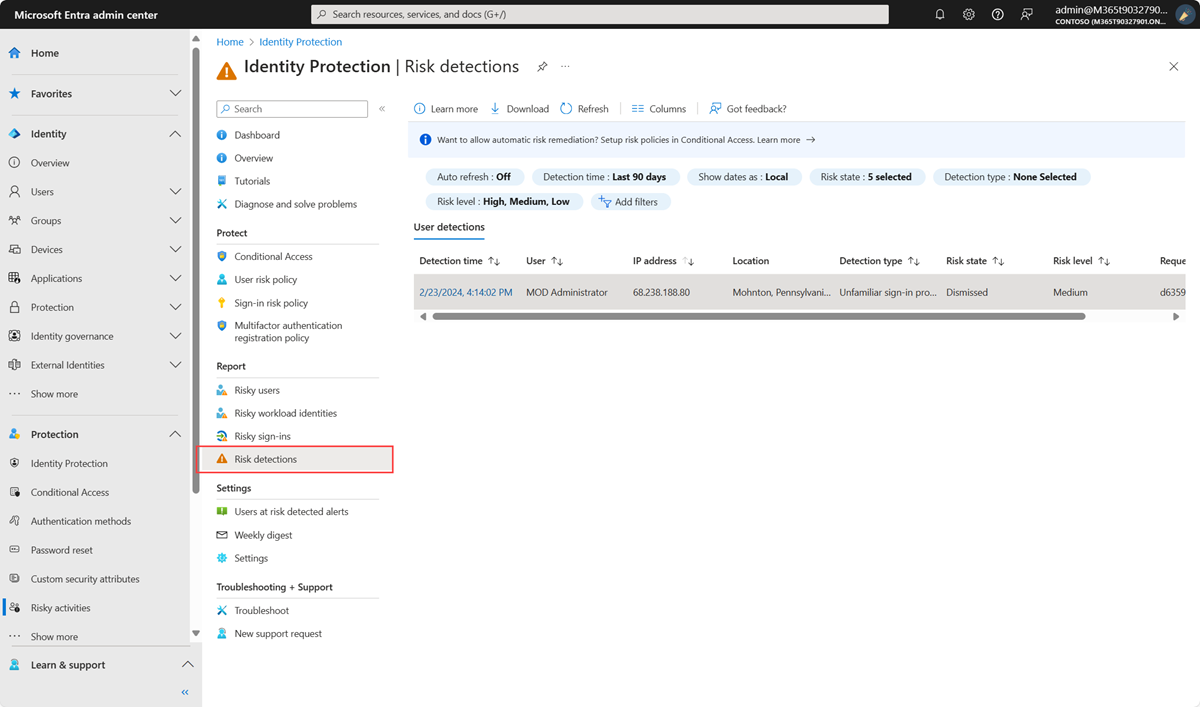Click the help question mark icon
Image resolution: width=1200 pixels, height=707 pixels.
coord(998,15)
